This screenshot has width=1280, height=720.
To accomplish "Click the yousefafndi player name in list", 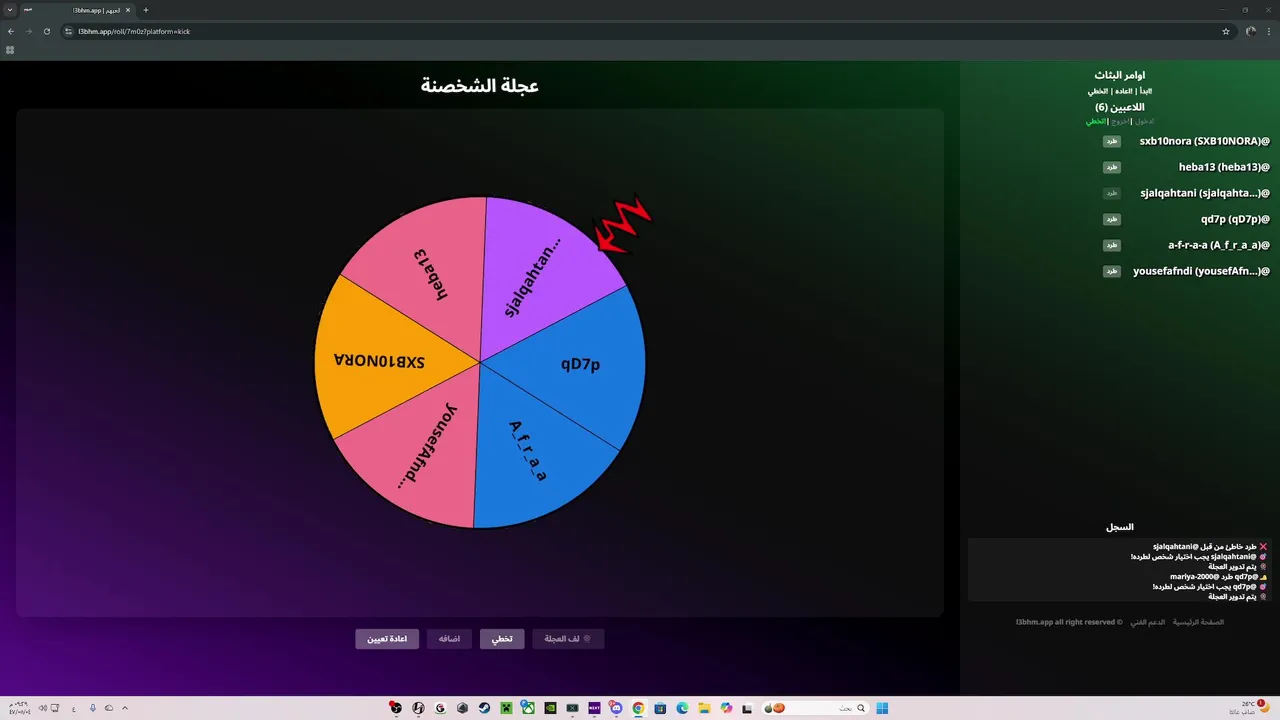I will point(1201,272).
